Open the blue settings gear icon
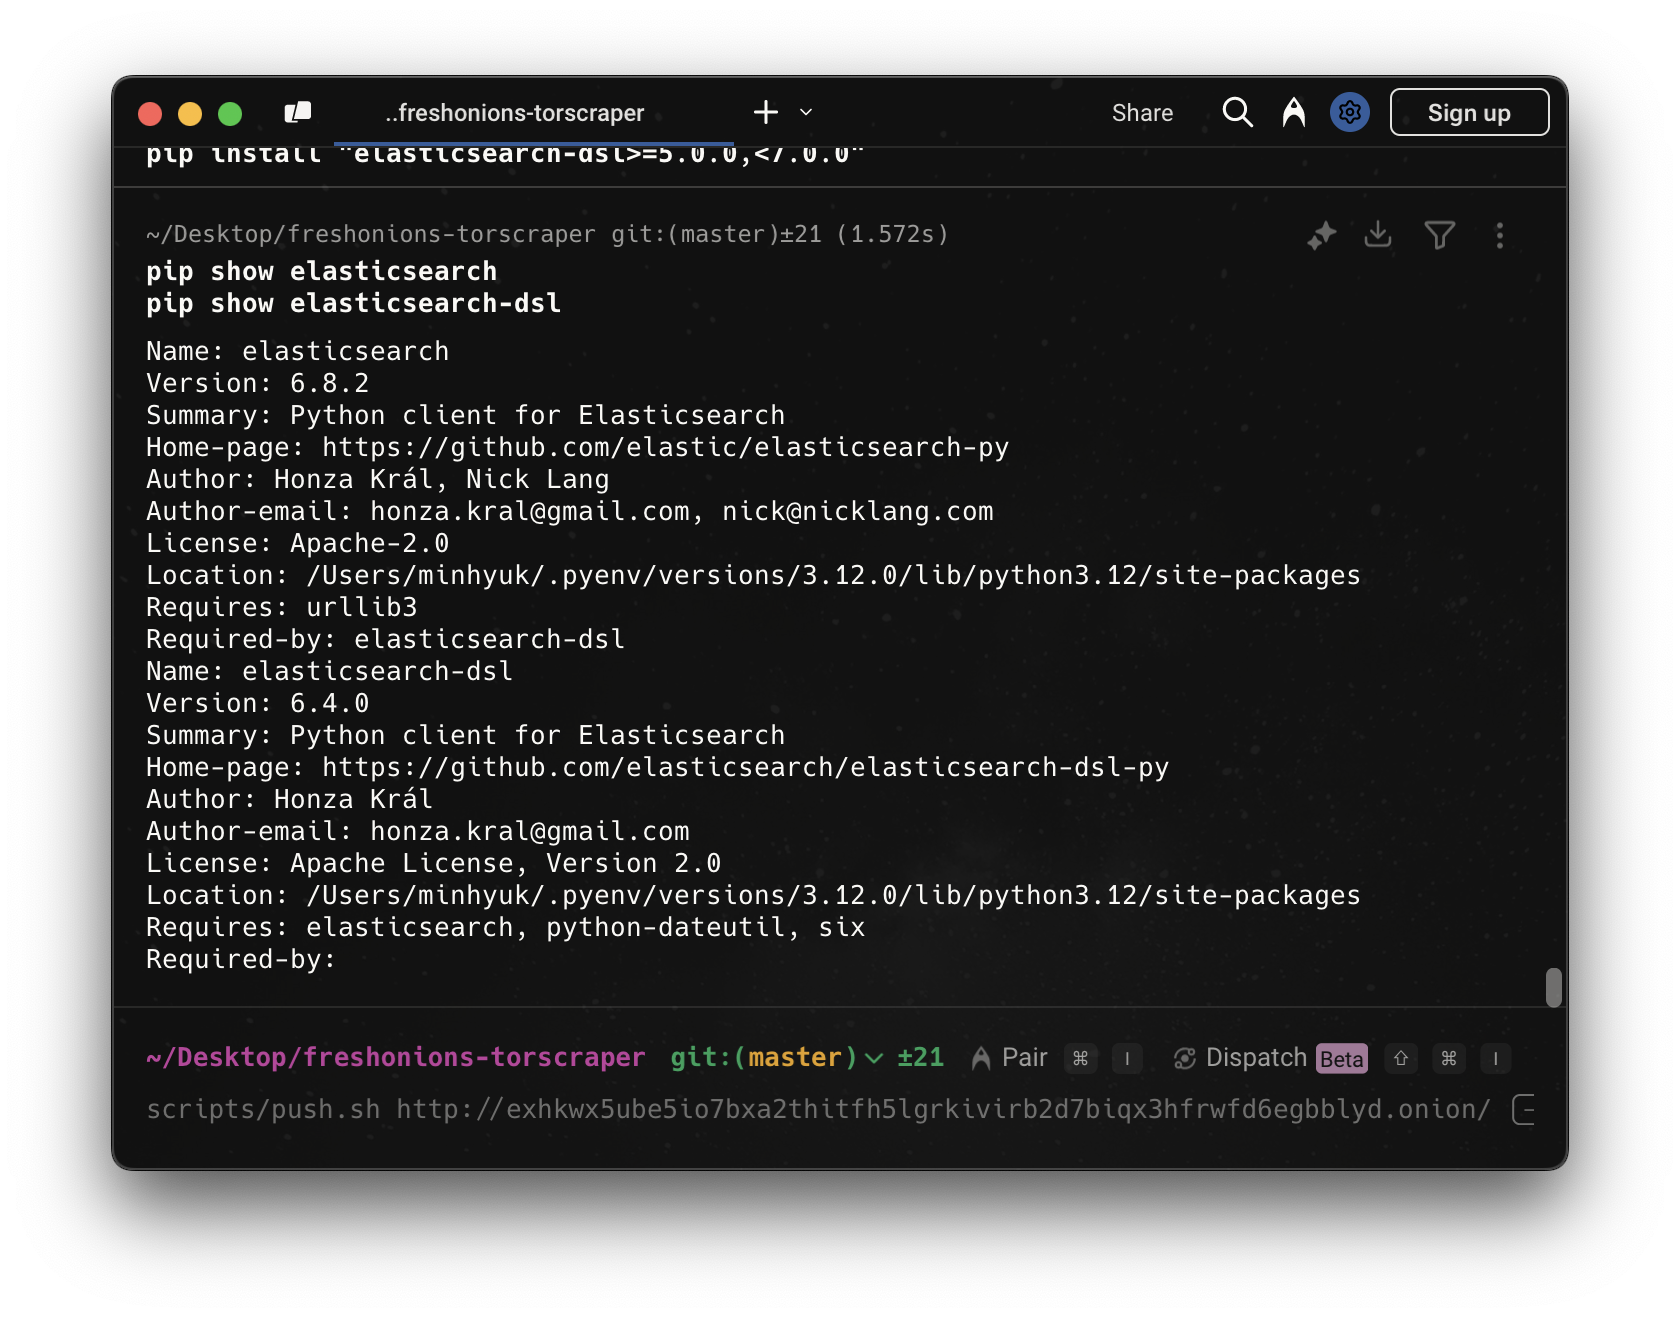The image size is (1680, 1318). [x=1349, y=113]
